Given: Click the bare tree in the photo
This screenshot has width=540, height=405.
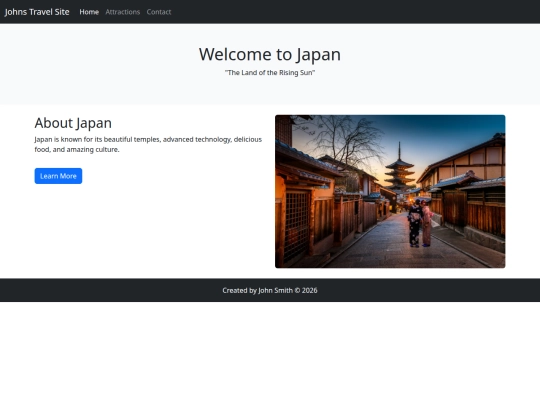Looking at the screenshot, I should tap(344, 141).
